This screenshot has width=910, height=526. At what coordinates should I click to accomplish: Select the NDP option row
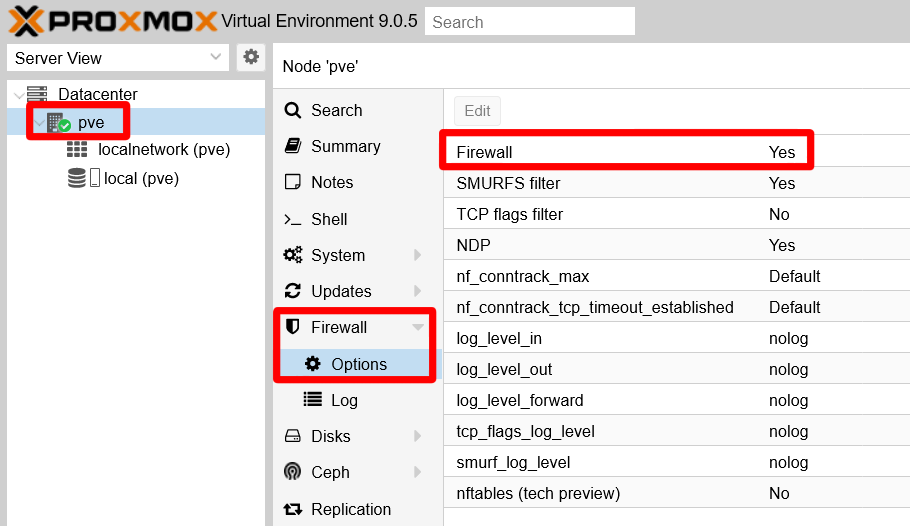[677, 245]
